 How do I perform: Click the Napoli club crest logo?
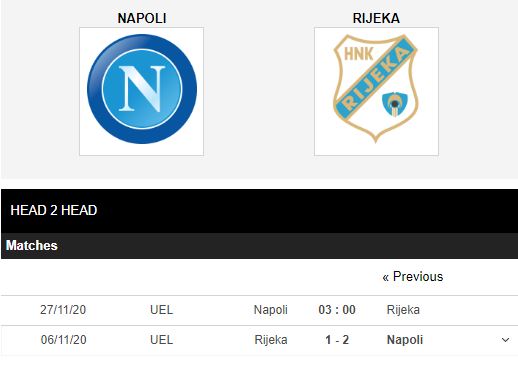pyautogui.click(x=142, y=89)
